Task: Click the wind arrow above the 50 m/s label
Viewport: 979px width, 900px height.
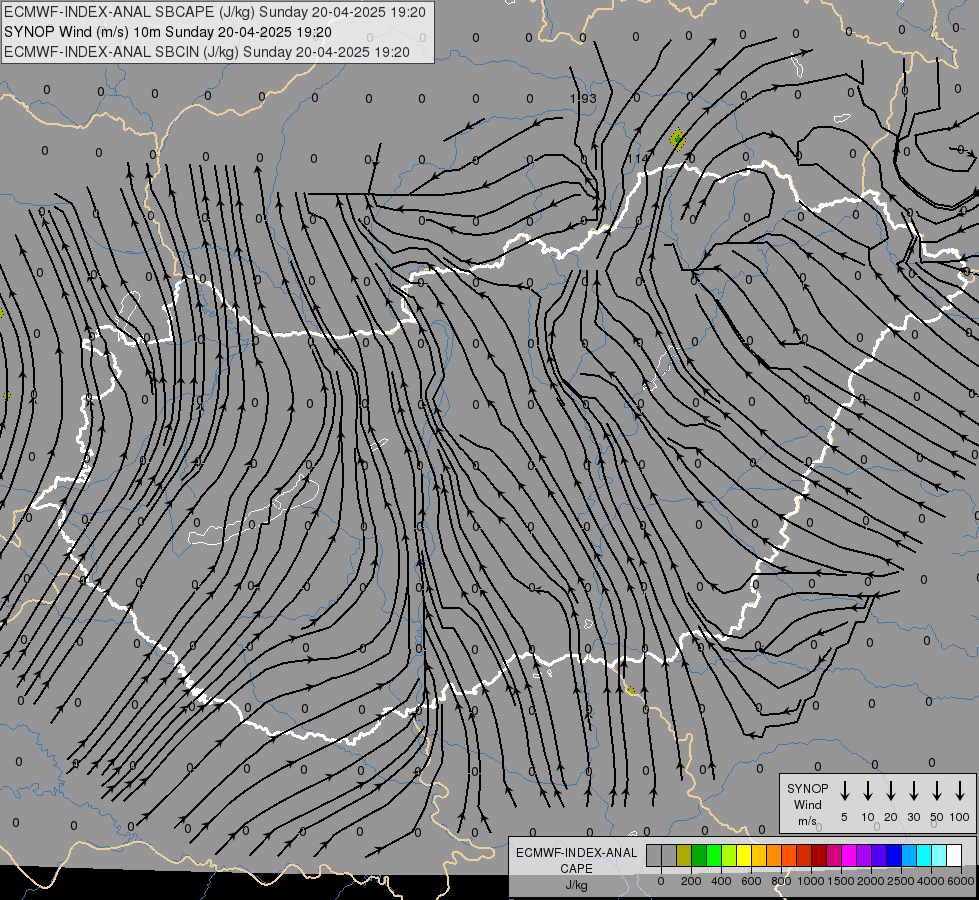Action: click(x=937, y=790)
